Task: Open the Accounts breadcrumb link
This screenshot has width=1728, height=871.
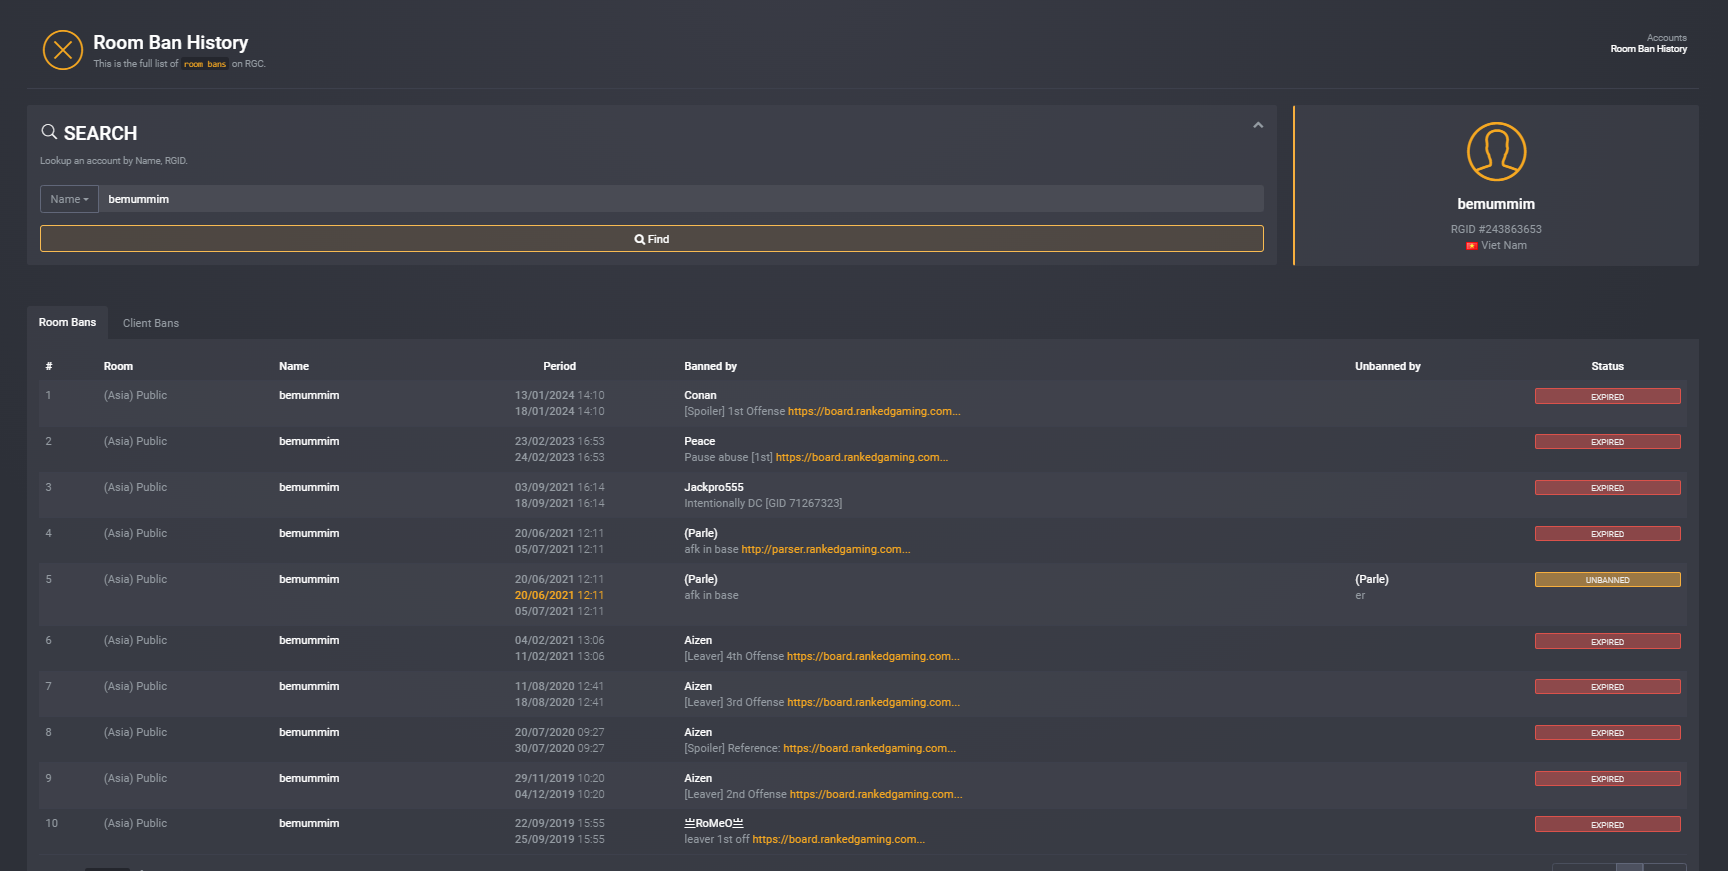Action: pyautogui.click(x=1666, y=38)
